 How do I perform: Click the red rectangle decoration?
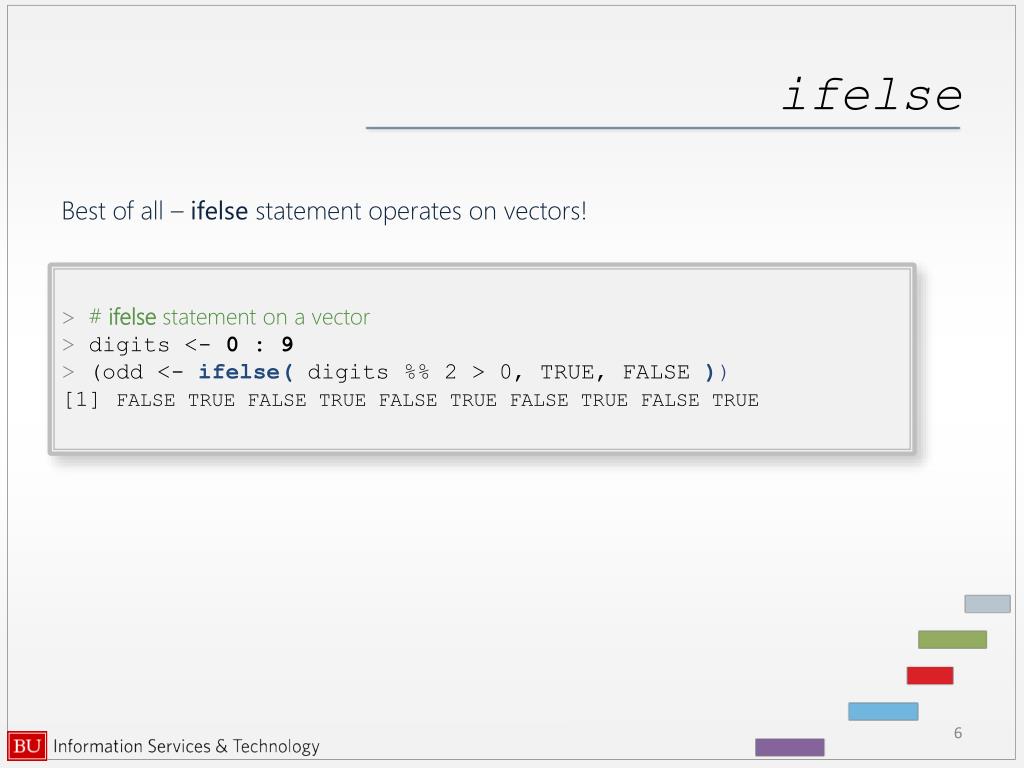click(929, 675)
